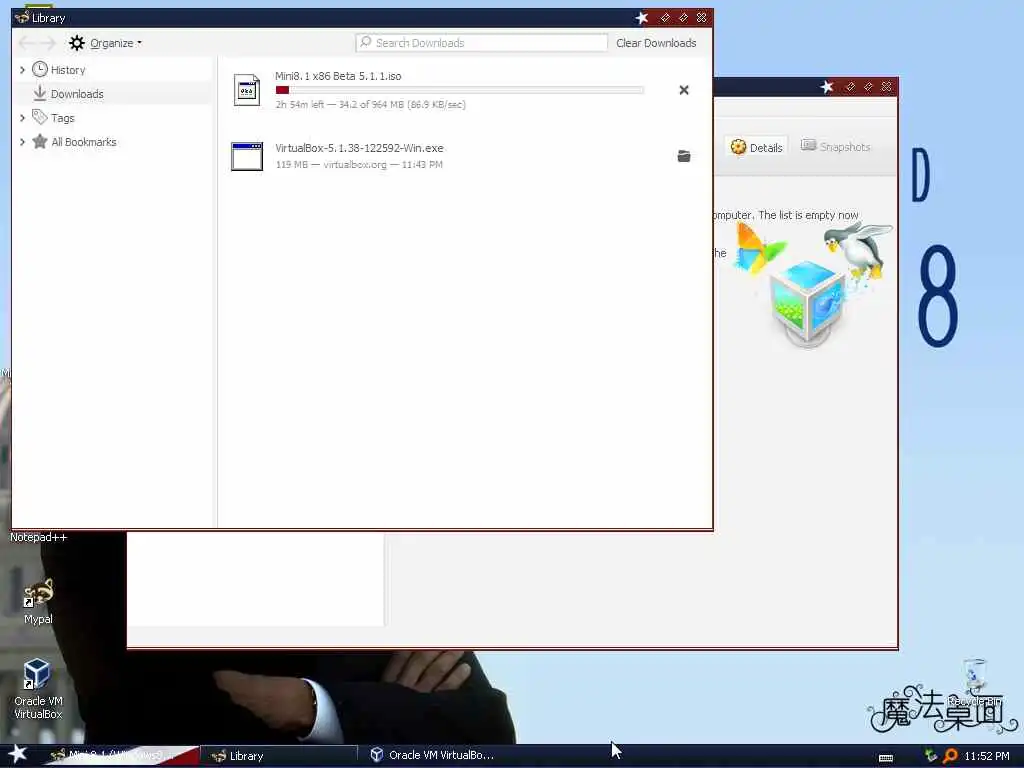This screenshot has width=1024, height=768.
Task: Open Oracle VM VirtualBox desktop shortcut
Action: coord(38,688)
